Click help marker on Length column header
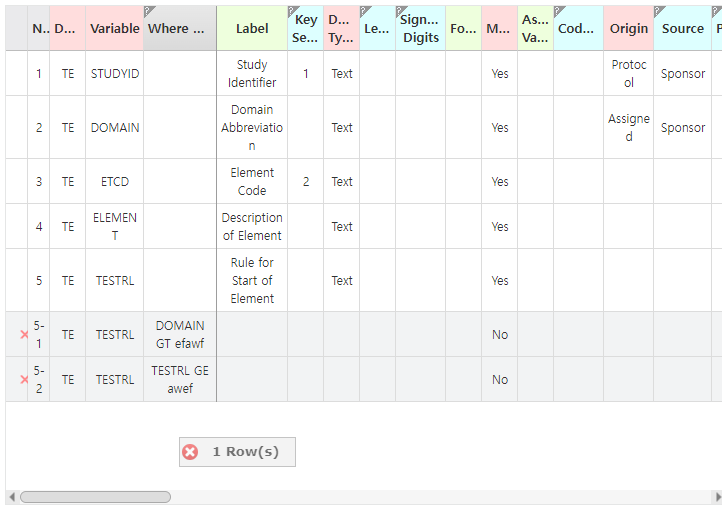 coord(365,11)
